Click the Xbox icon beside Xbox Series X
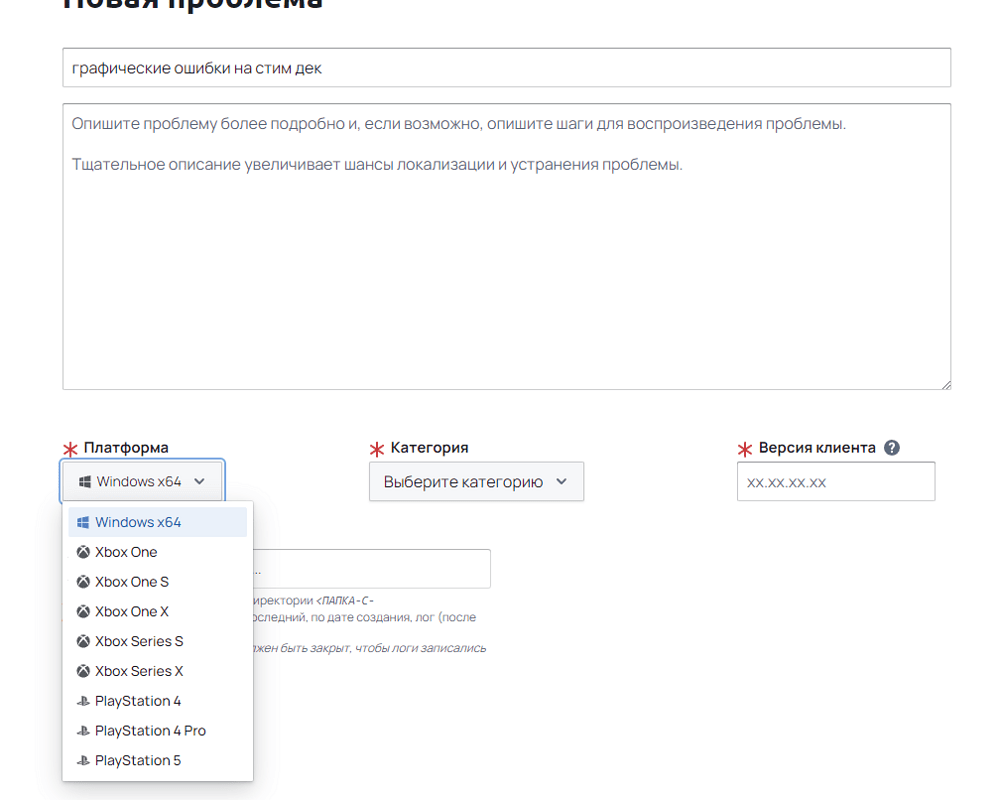The height and width of the screenshot is (800, 1000). pos(83,671)
